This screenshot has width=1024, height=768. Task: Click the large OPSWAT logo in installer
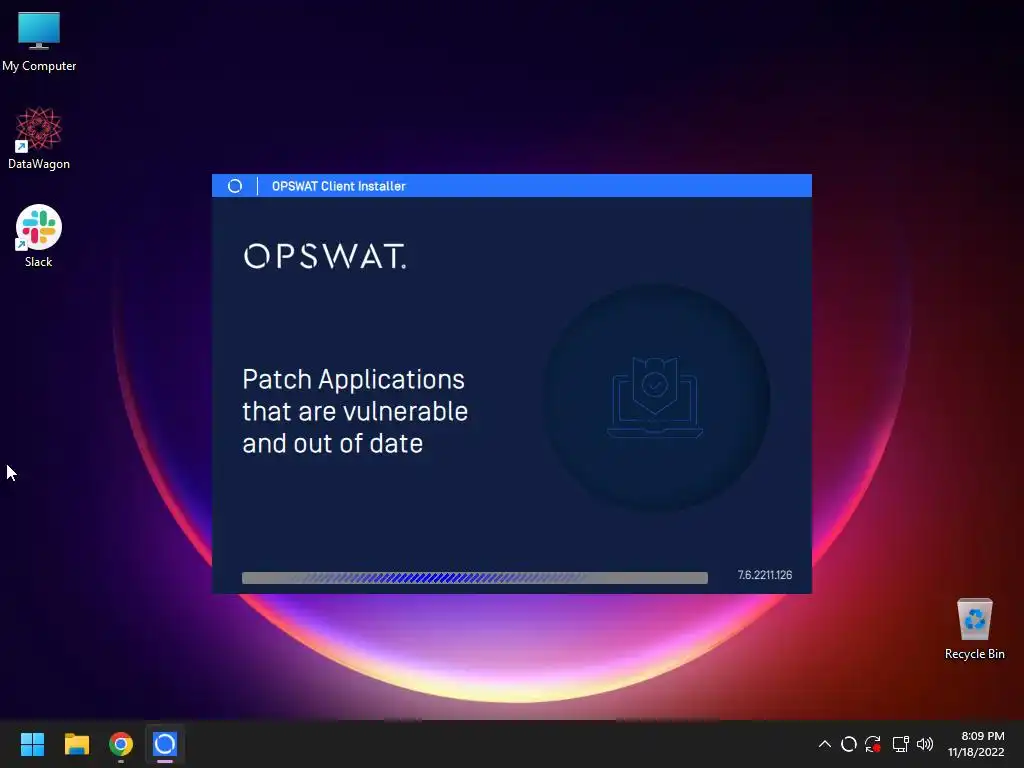point(325,256)
